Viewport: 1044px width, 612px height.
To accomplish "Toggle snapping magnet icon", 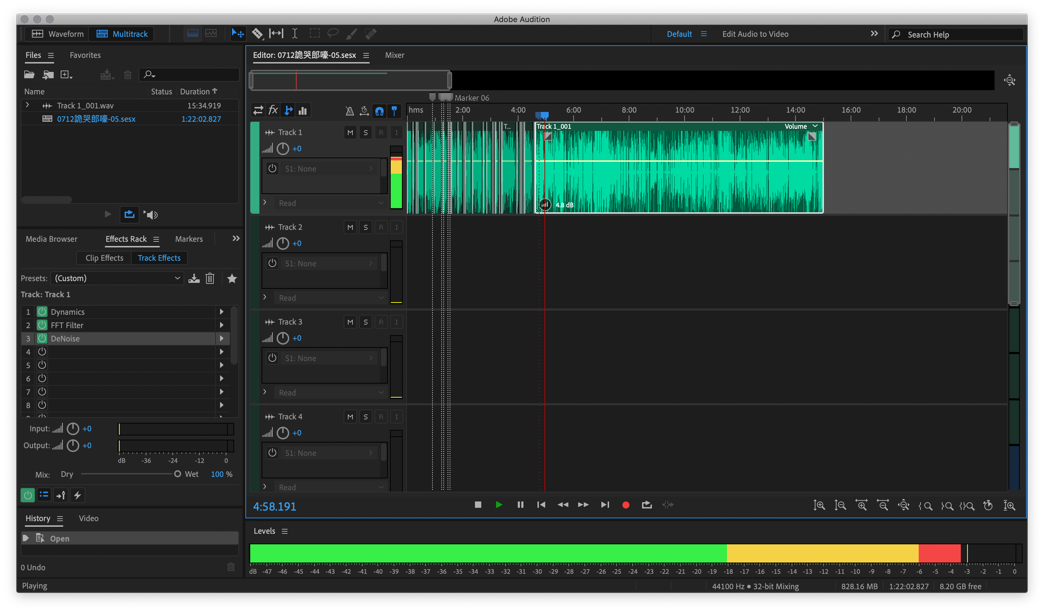I will tap(379, 111).
